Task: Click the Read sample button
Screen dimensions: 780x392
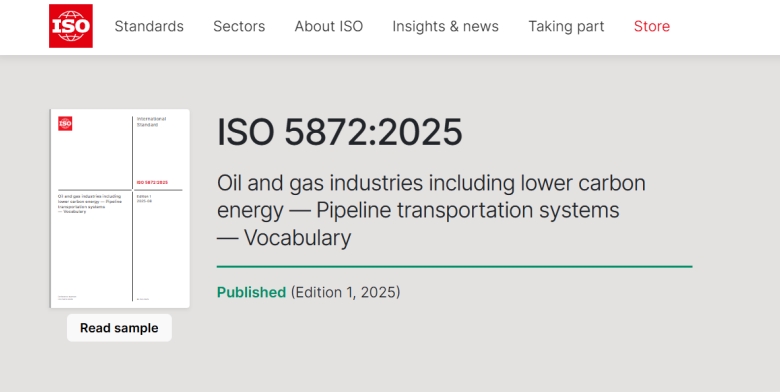Action: (119, 328)
